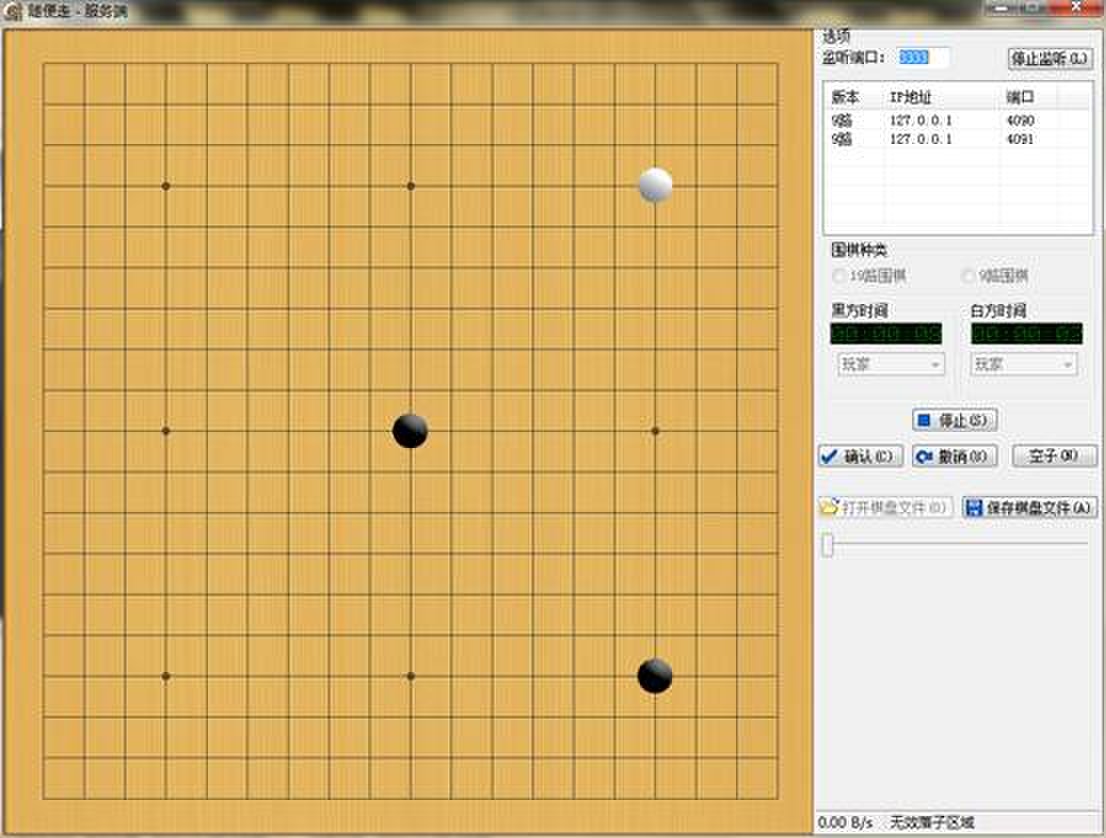Open the black side player type dropdown
1106x838 pixels.
coord(890,365)
